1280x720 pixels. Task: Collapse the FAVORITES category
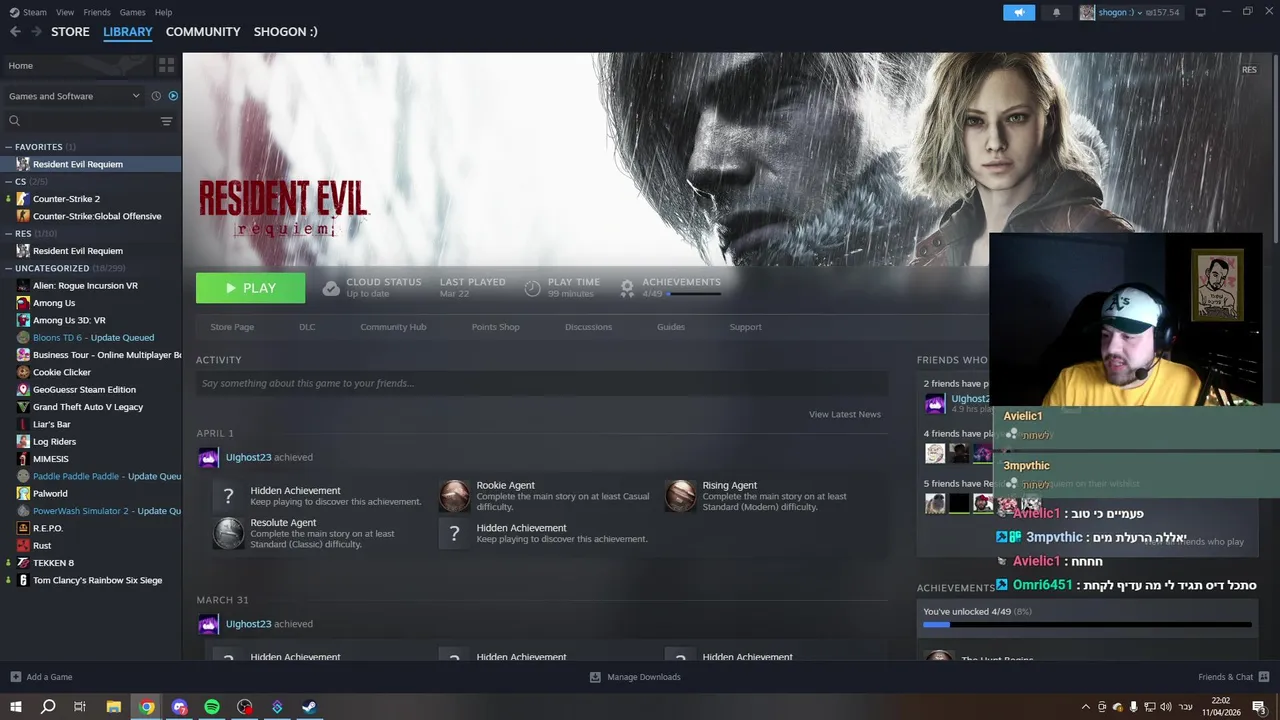[x=9, y=147]
